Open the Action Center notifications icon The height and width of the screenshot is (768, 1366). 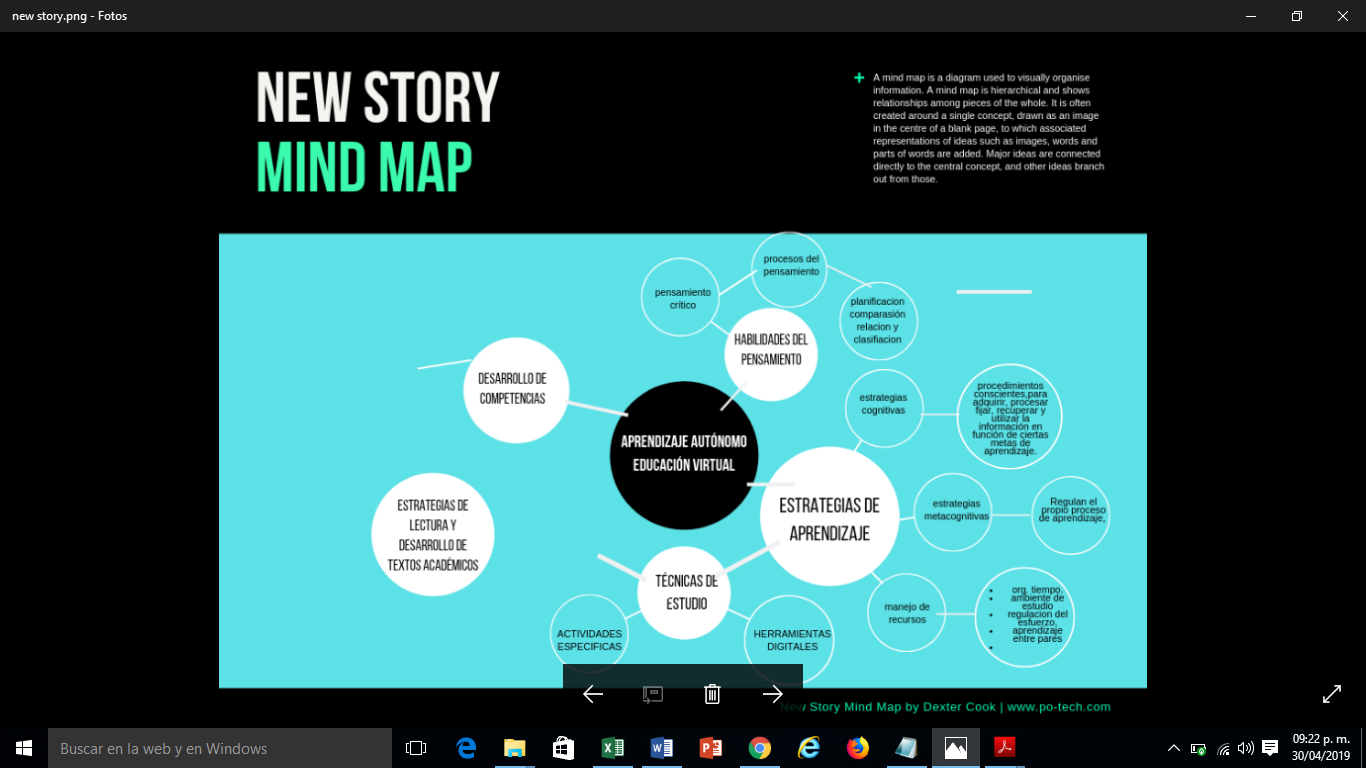click(x=1270, y=748)
